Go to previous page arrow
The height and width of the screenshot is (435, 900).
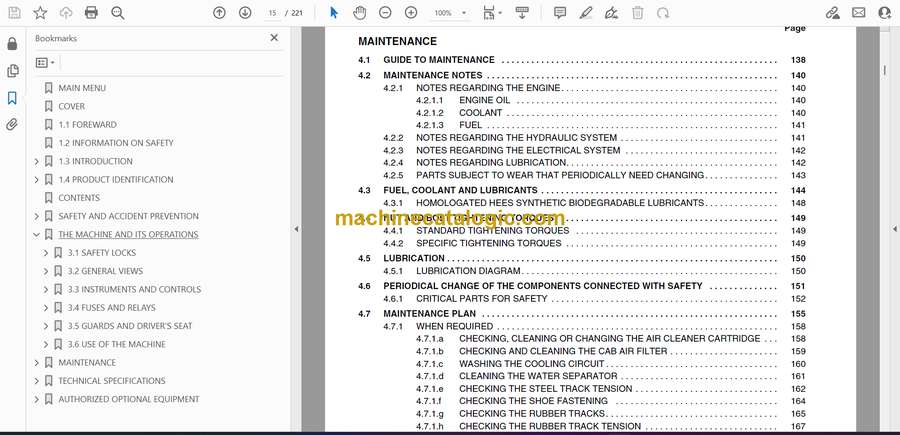219,13
